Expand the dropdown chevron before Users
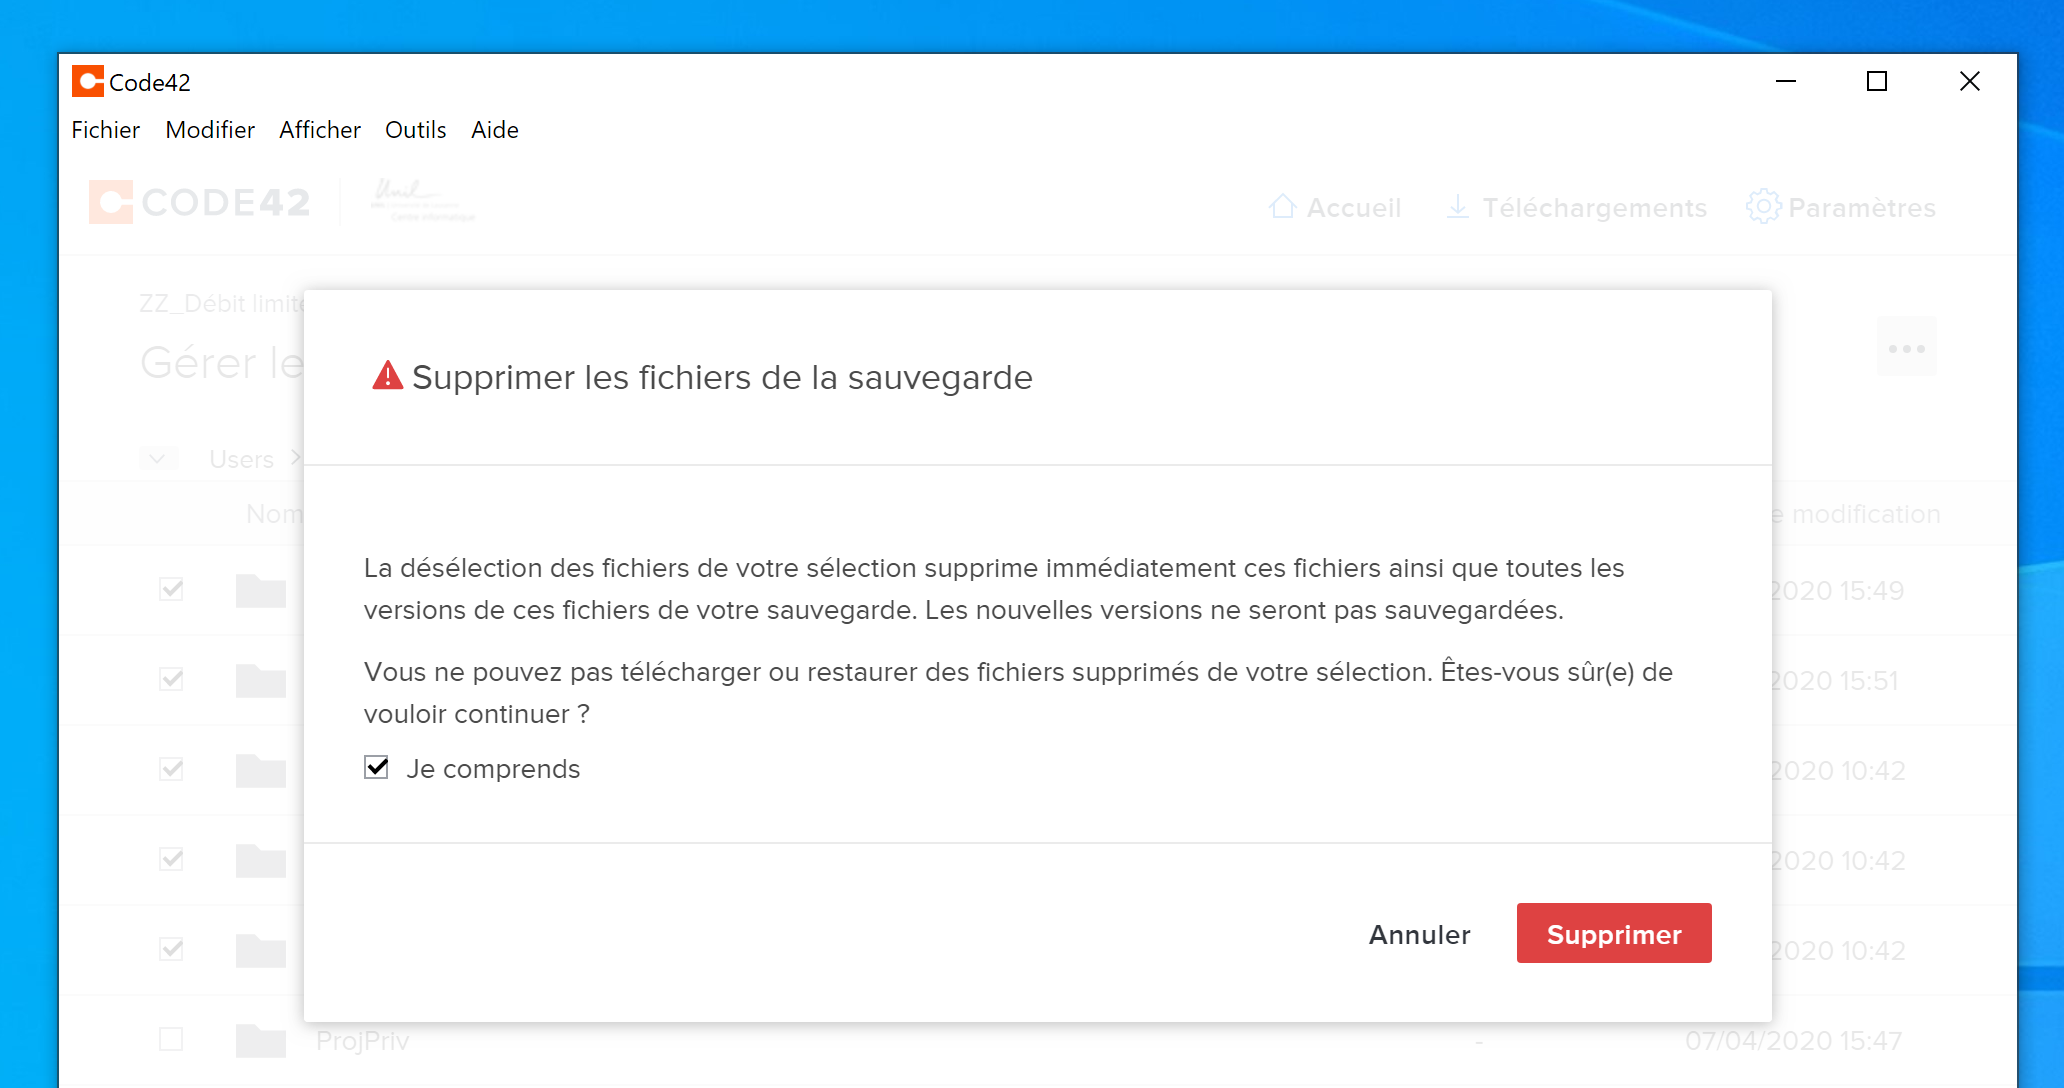This screenshot has height=1088, width=2064. coord(158,459)
